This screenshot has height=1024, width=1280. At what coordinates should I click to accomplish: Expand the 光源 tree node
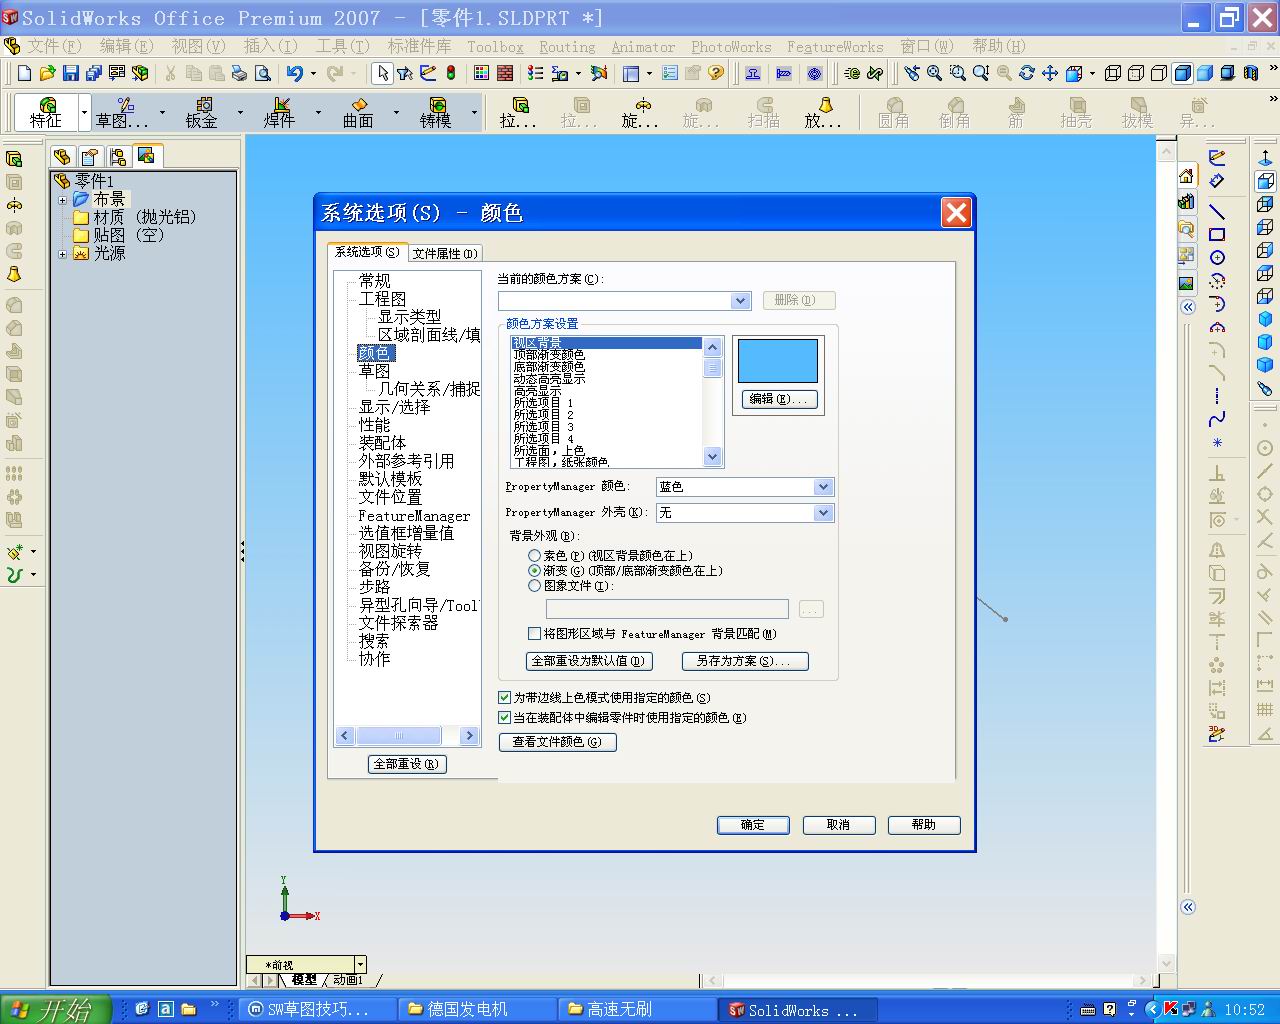pyautogui.click(x=62, y=254)
